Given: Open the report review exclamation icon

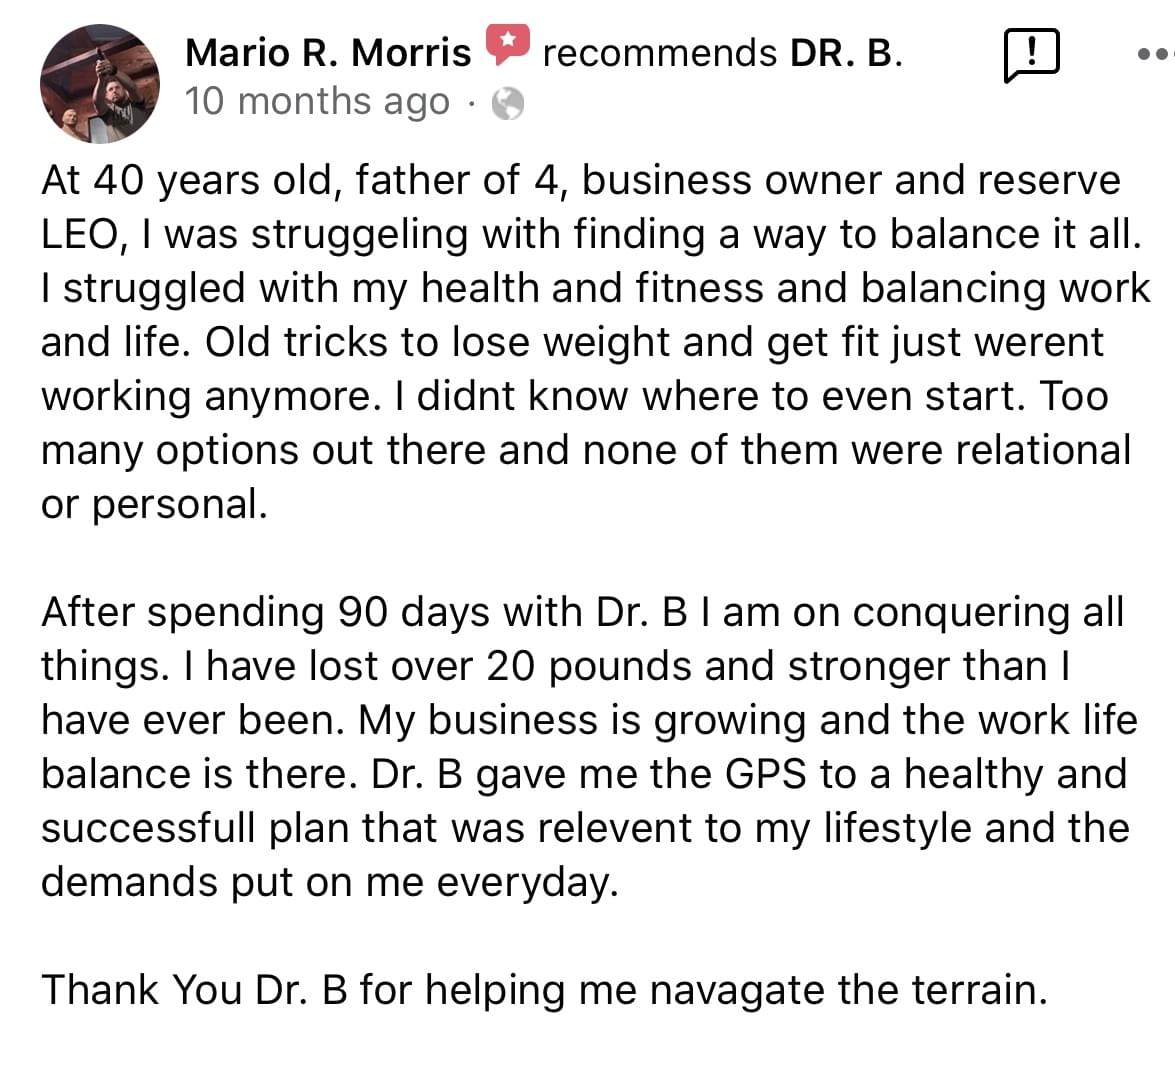Looking at the screenshot, I should pyautogui.click(x=1031, y=55).
